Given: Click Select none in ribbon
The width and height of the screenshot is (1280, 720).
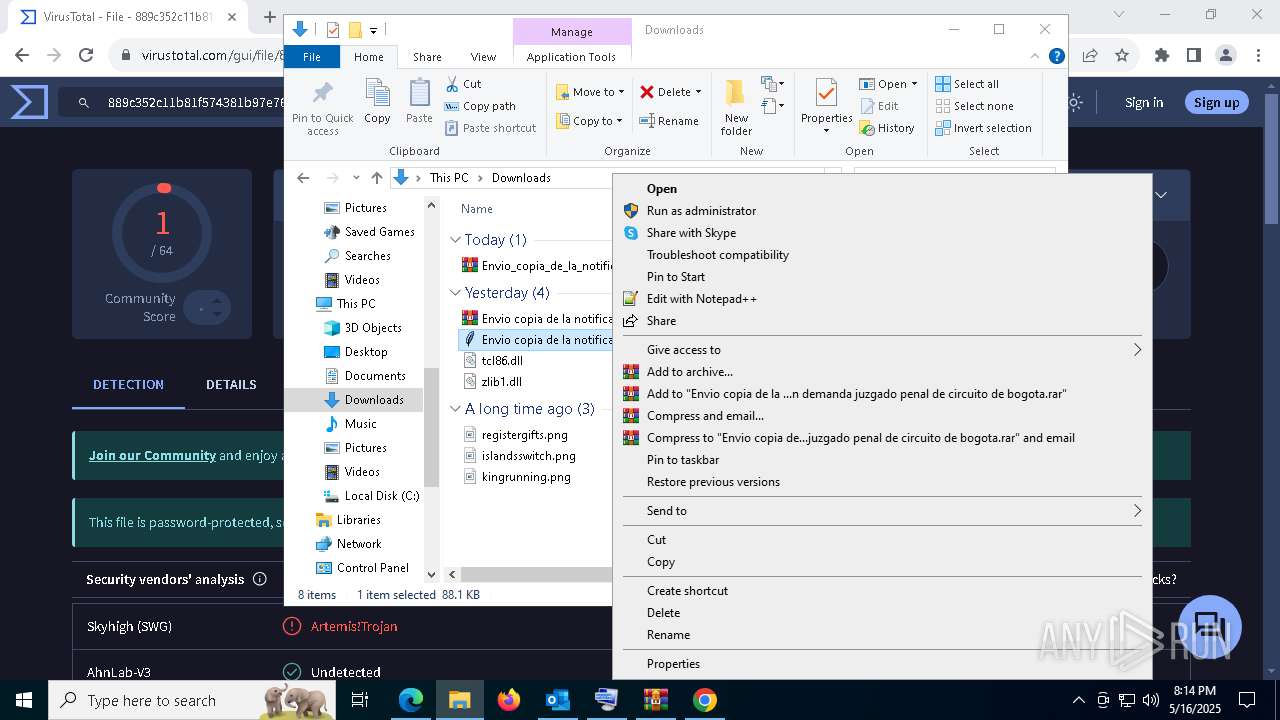Looking at the screenshot, I should tap(974, 106).
